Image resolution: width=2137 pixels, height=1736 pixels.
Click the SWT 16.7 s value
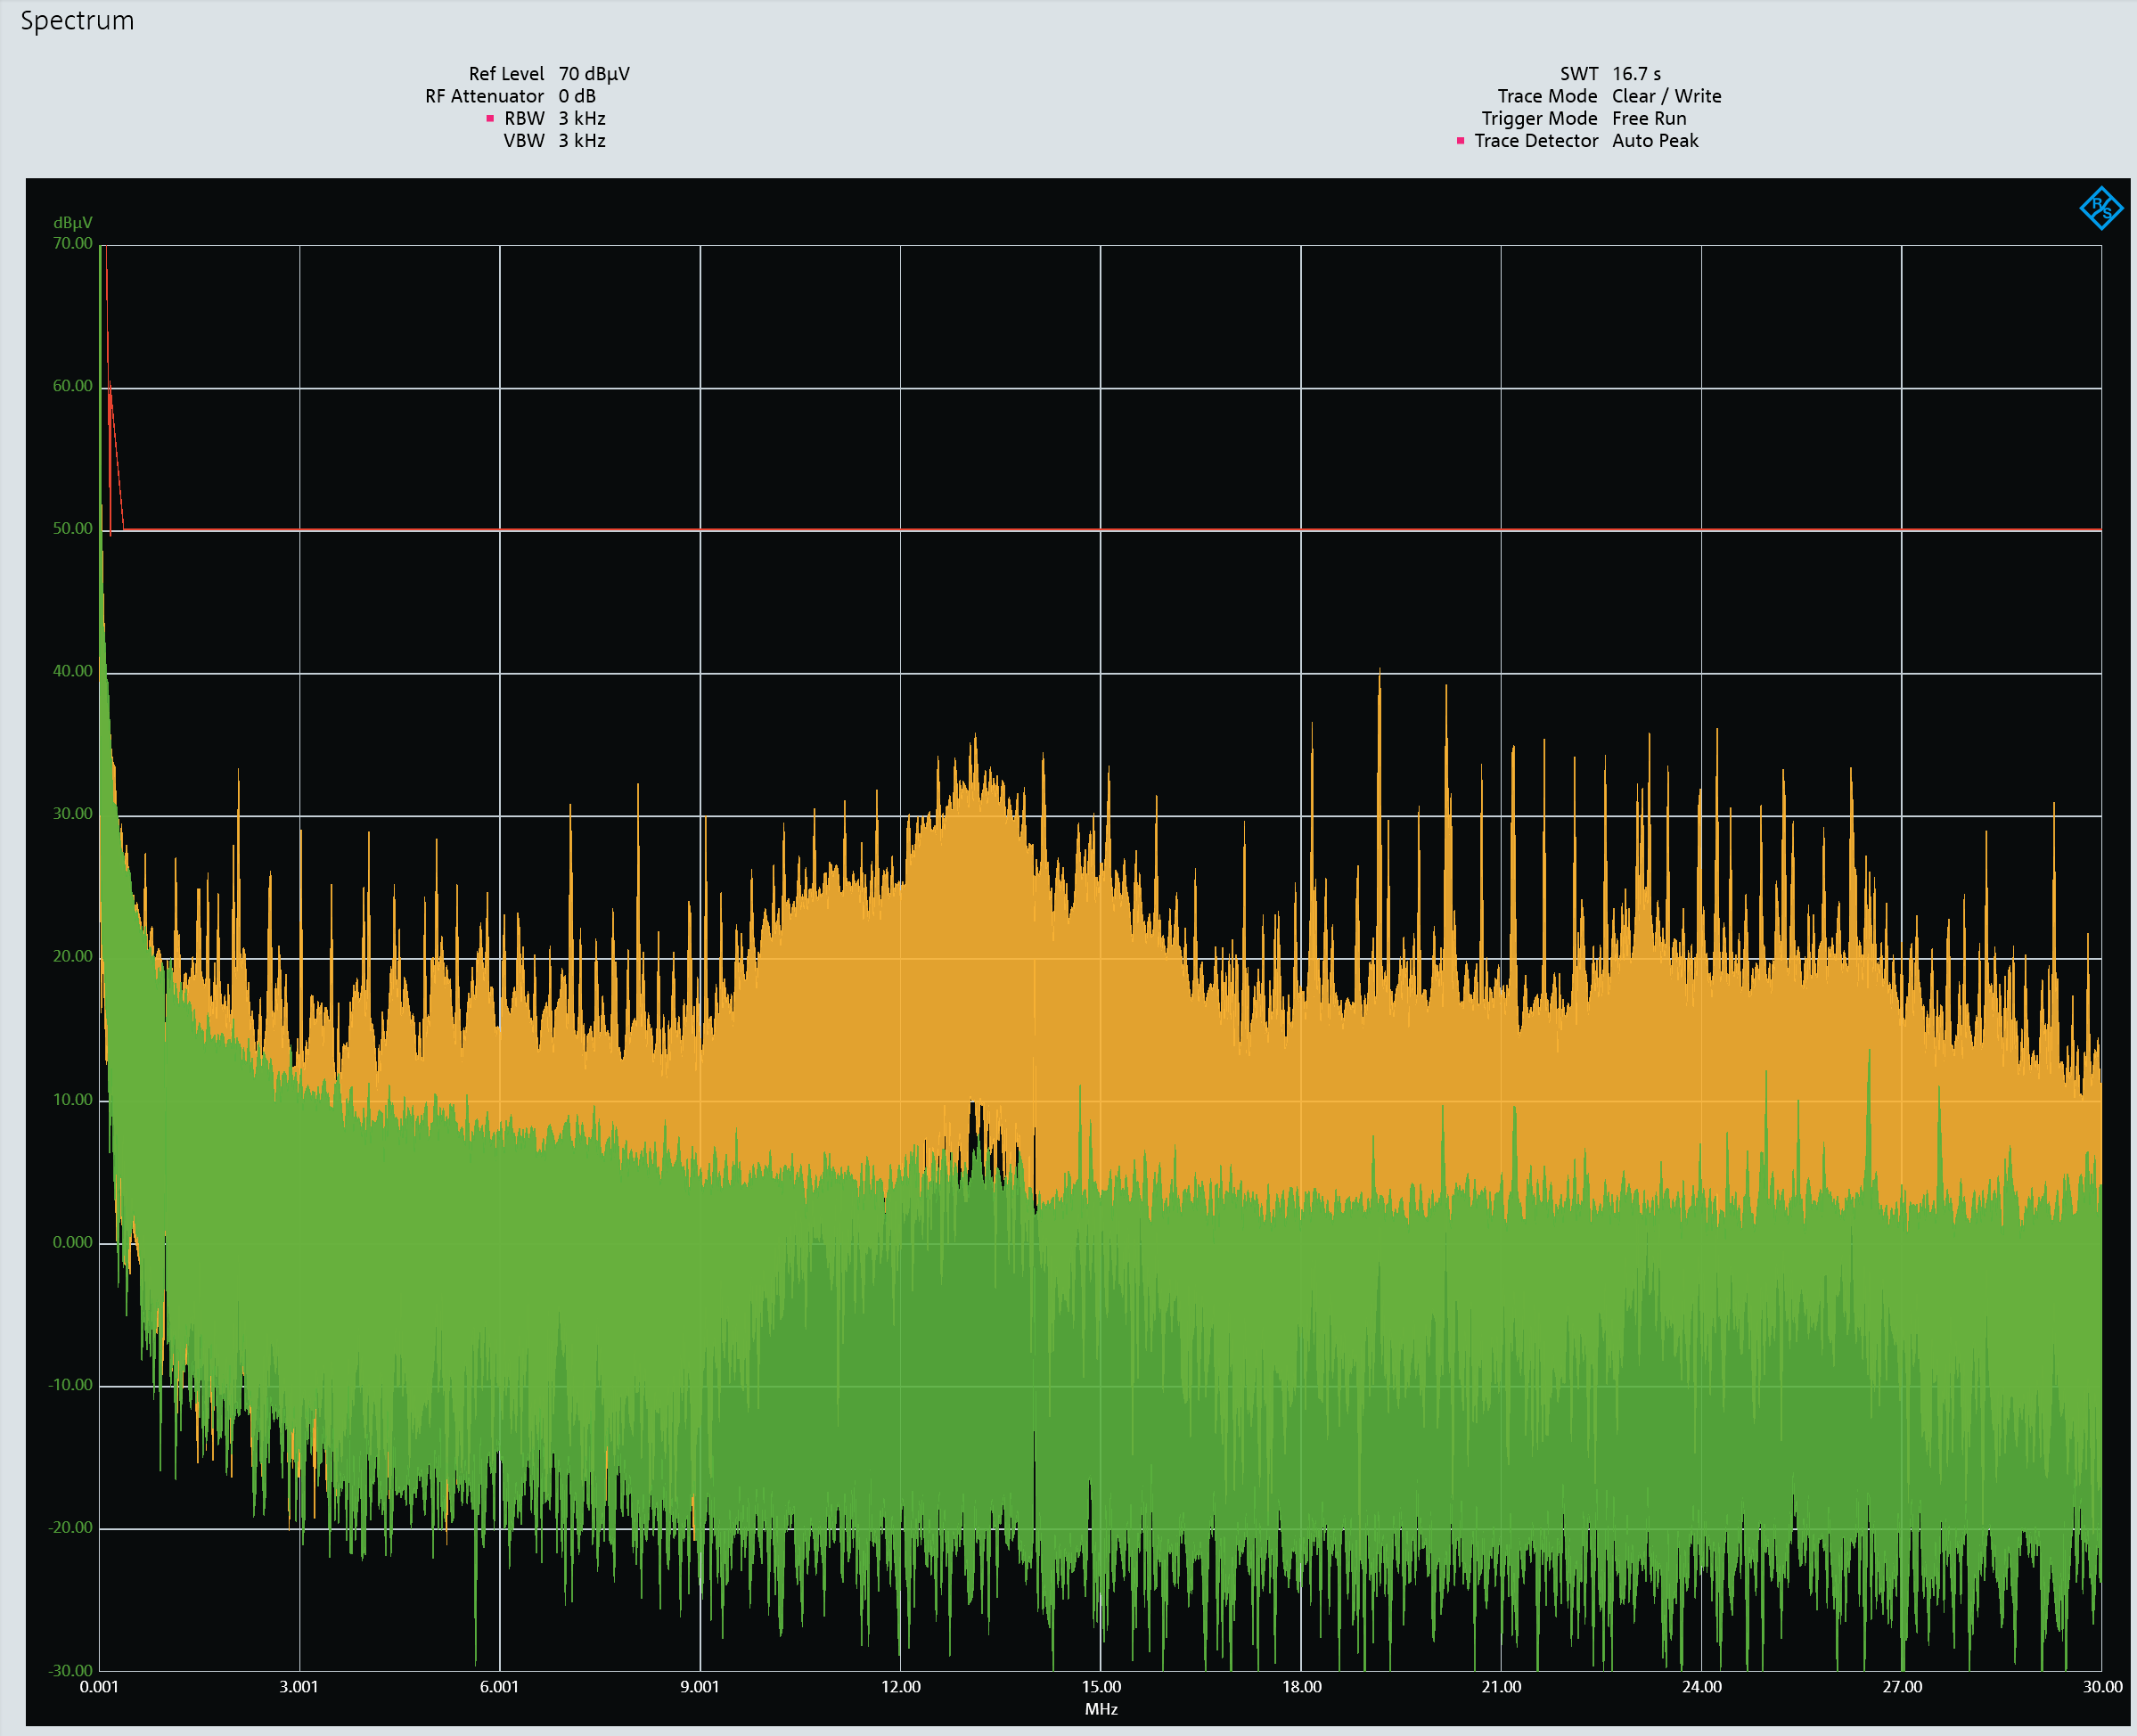(1636, 74)
